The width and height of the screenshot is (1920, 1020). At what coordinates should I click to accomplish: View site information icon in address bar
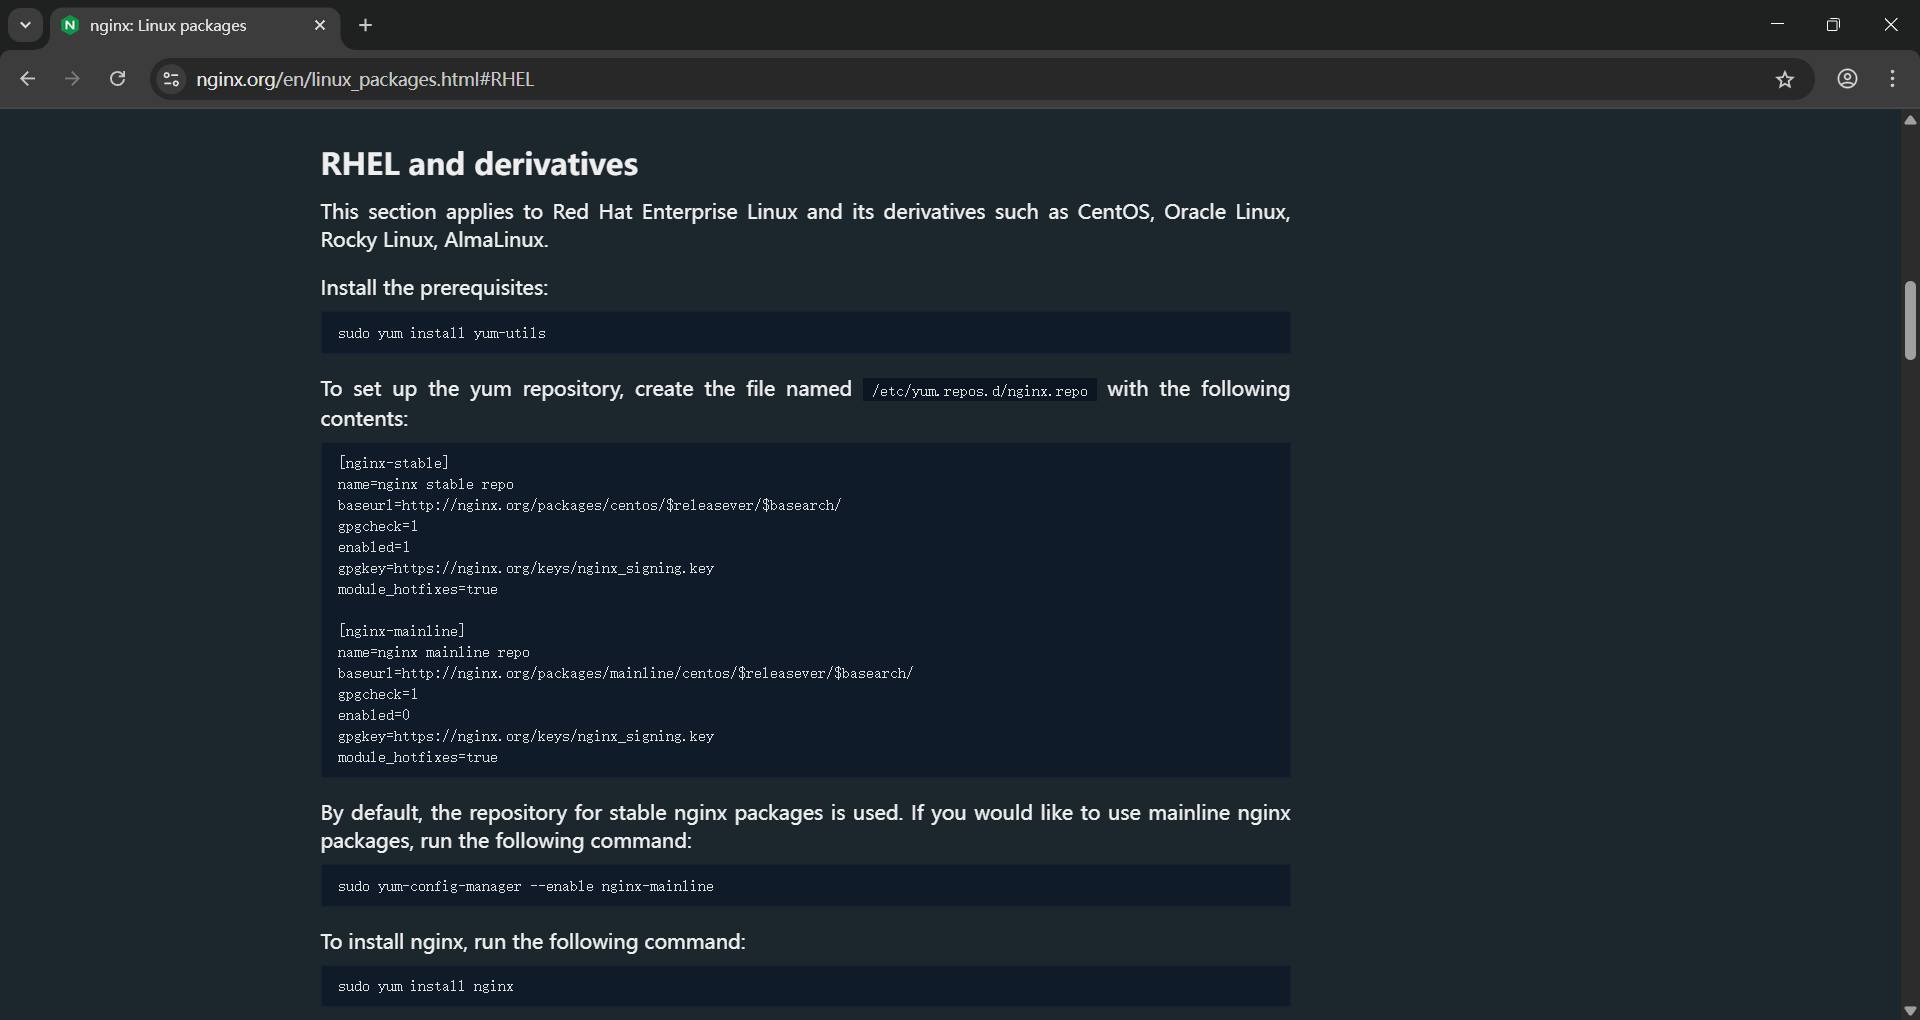point(171,79)
